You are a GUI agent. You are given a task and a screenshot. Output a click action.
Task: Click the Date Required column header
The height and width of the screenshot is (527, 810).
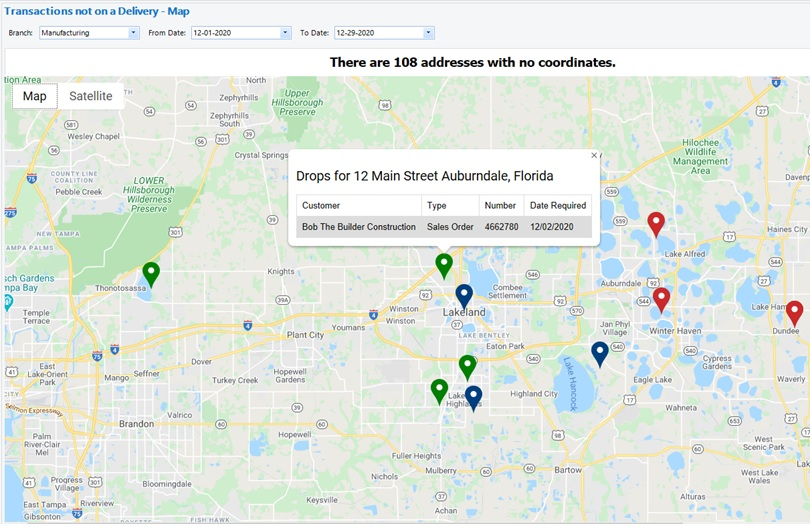tap(558, 206)
